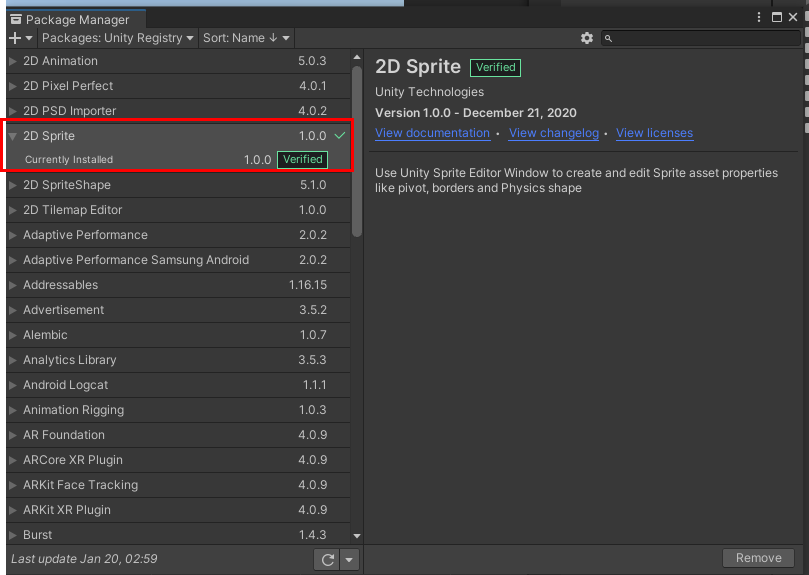Click the Verified tag in Currently Installed row
809x575 pixels.
click(302, 159)
